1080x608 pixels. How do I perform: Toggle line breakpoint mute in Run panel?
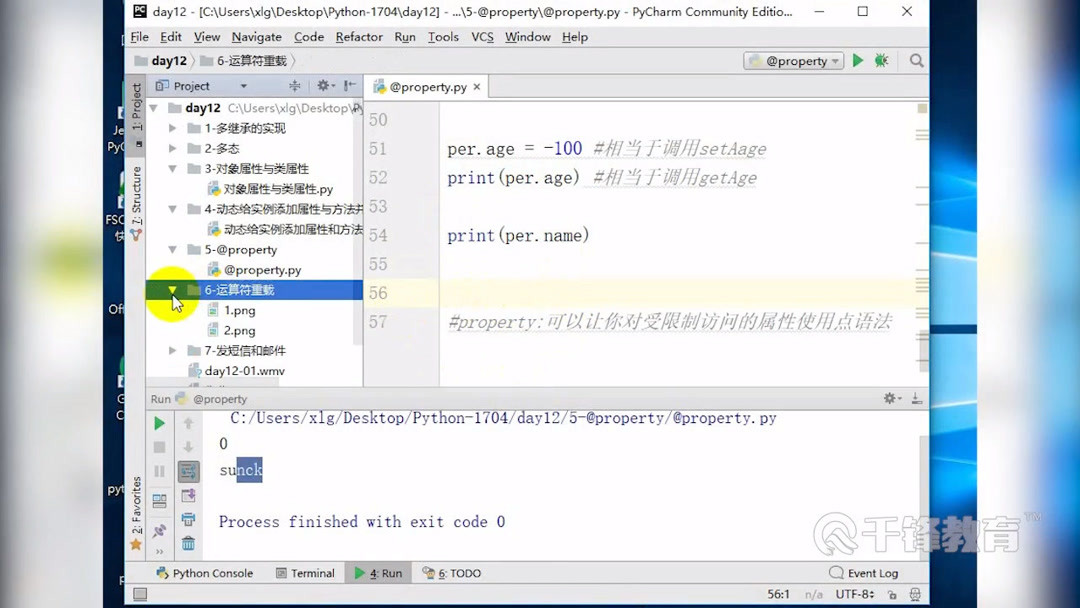point(159,496)
